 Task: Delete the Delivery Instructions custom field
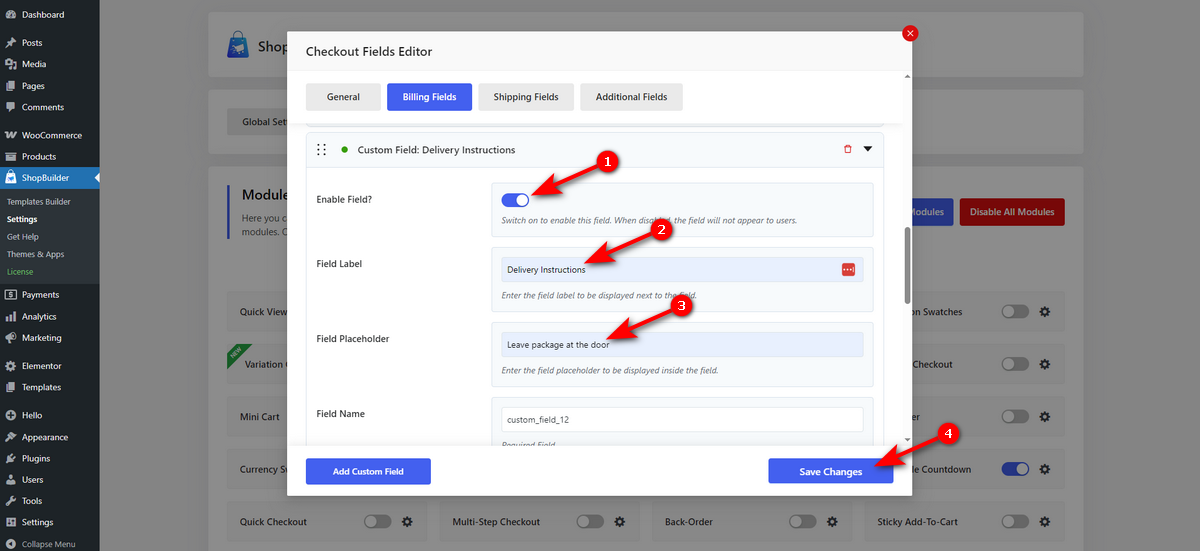(848, 149)
